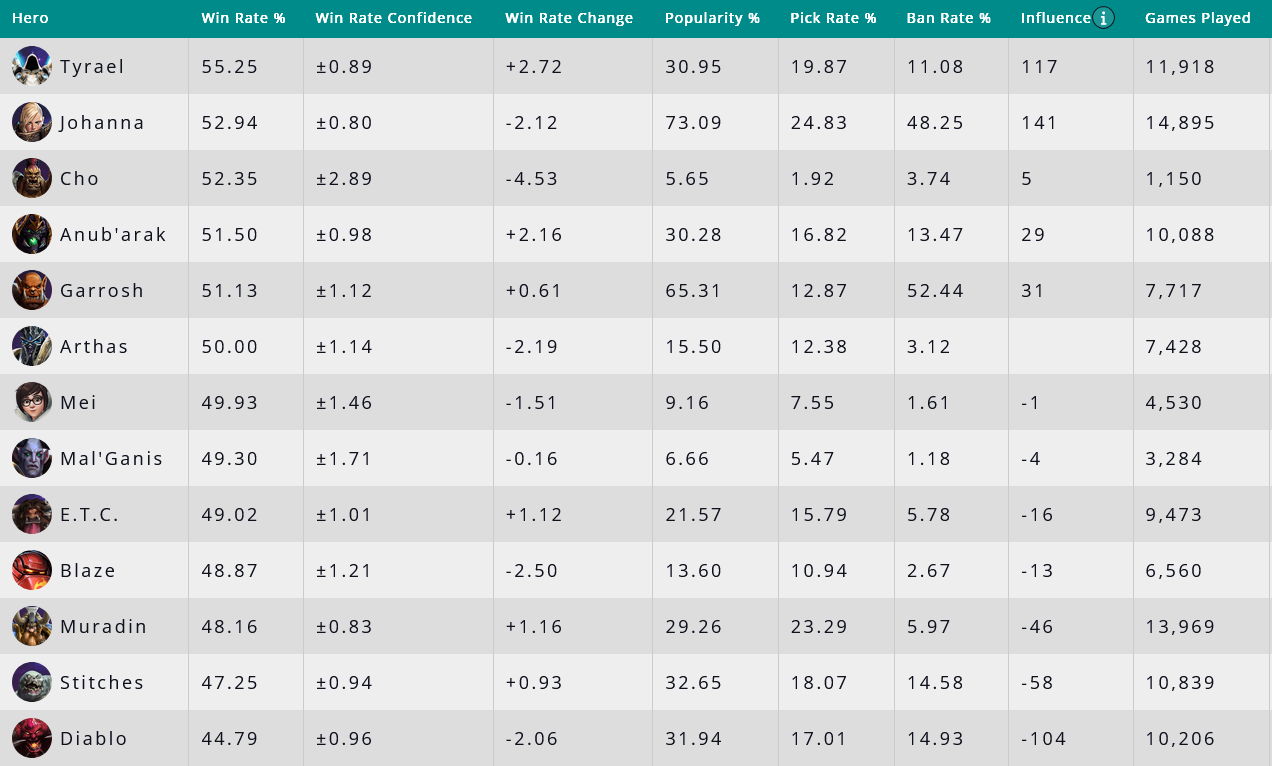Image resolution: width=1272 pixels, height=766 pixels.
Task: Open the Arthas hero name link
Action: click(x=94, y=347)
